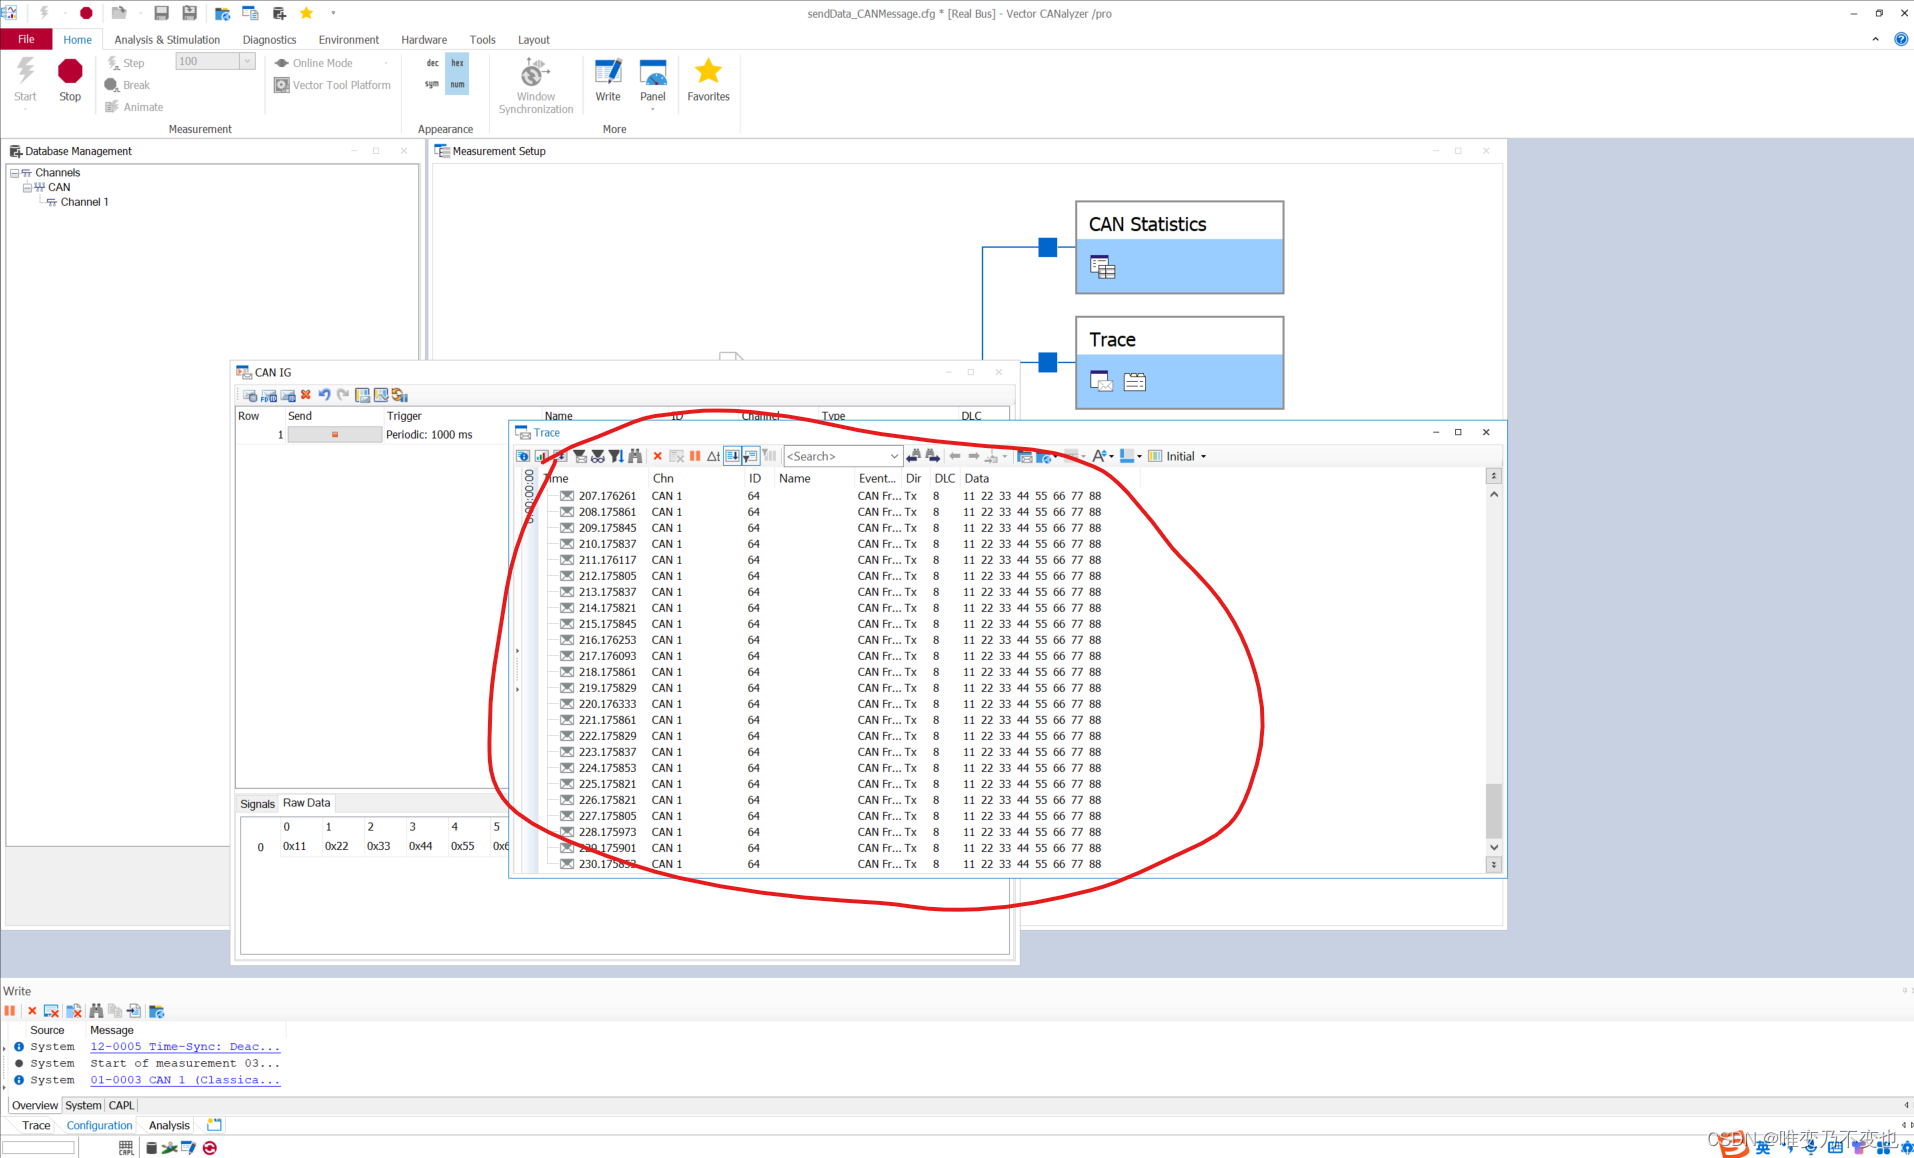Open the quick access toolbar customize arrow

coord(333,13)
